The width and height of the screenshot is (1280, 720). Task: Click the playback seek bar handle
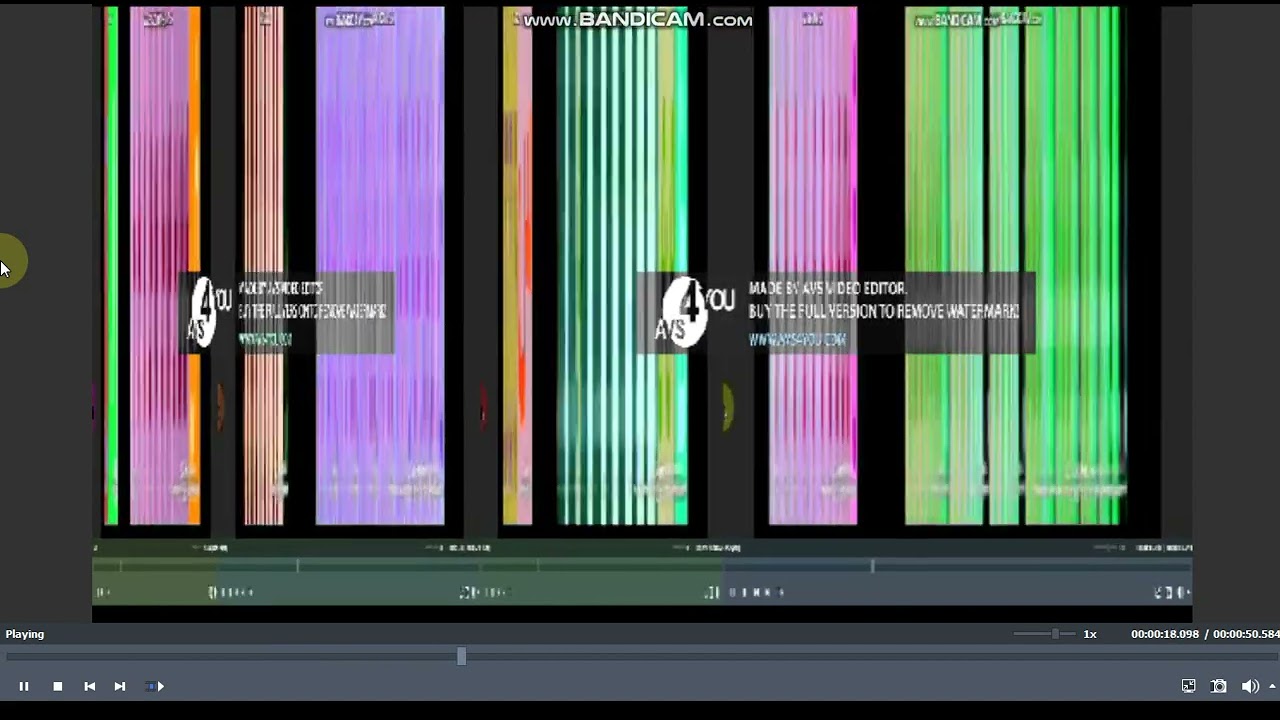click(461, 656)
